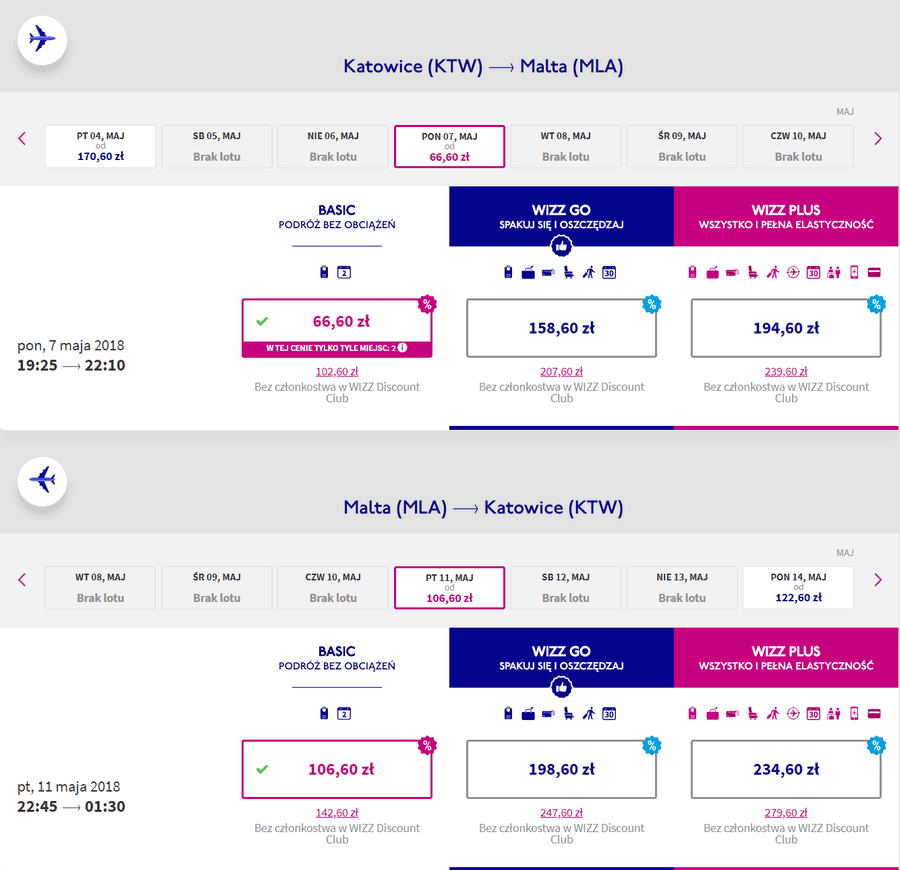Click outbound WIZZ GO 30-day check-in icon

point(609,273)
